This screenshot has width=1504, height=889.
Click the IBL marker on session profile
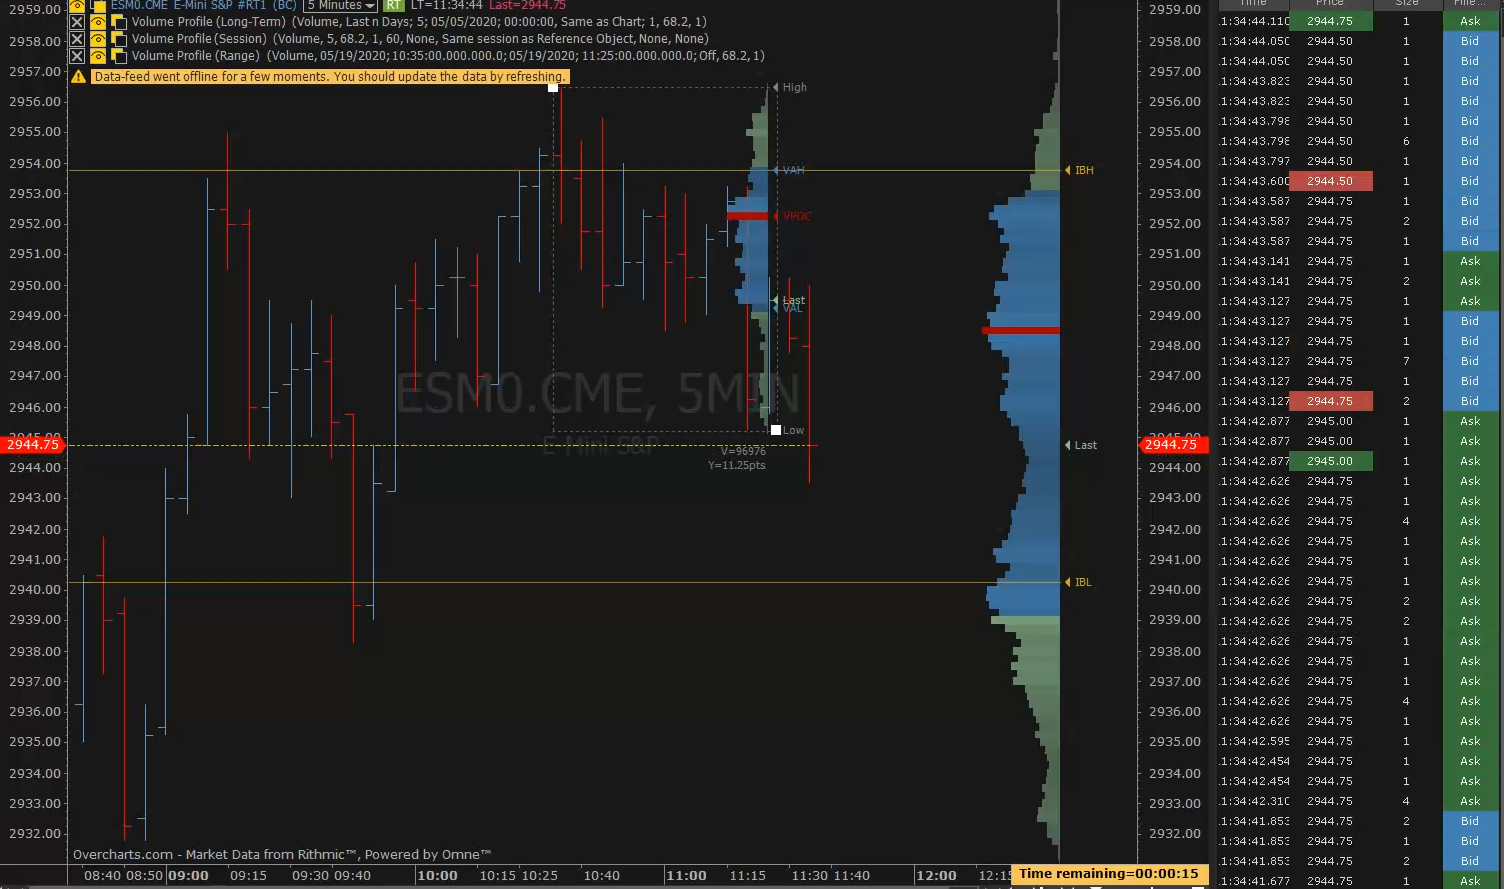click(1079, 582)
